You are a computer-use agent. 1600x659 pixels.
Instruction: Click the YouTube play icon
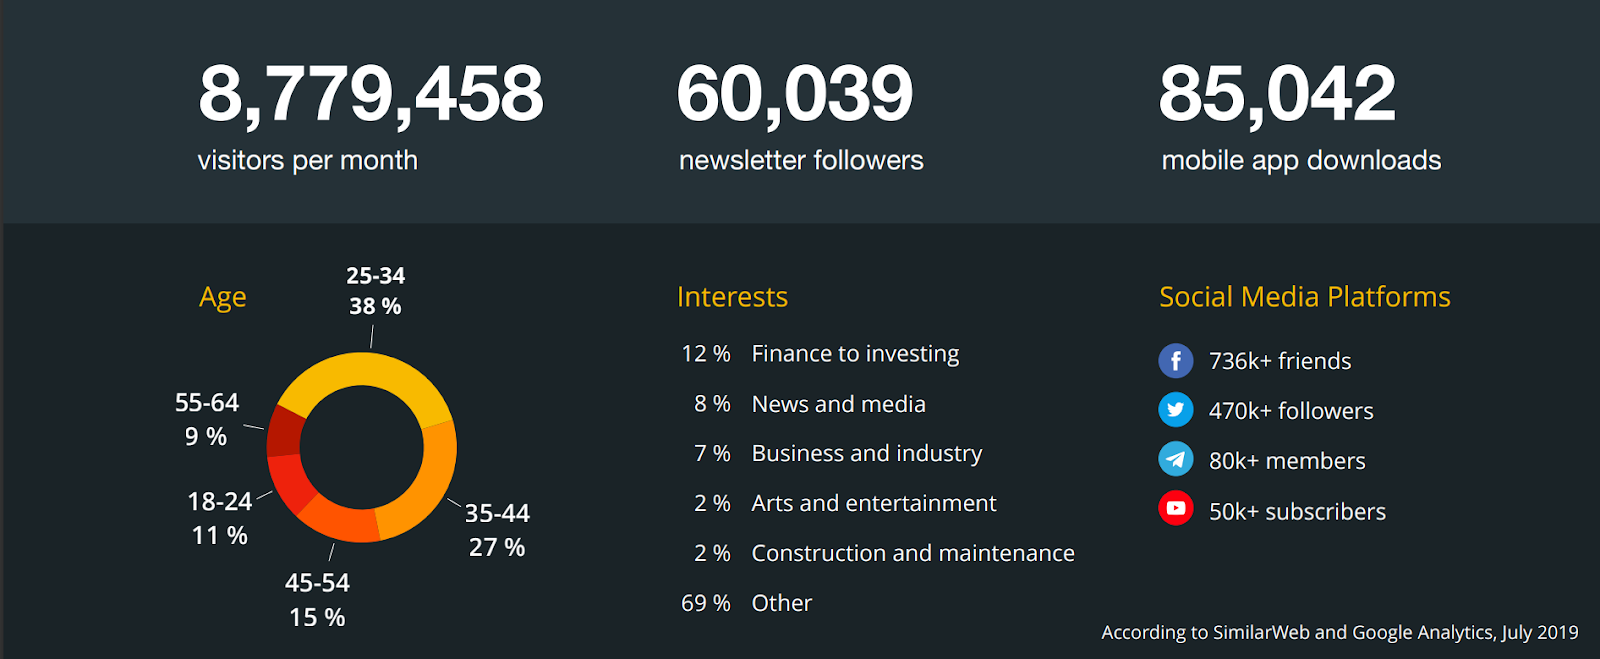1176,509
